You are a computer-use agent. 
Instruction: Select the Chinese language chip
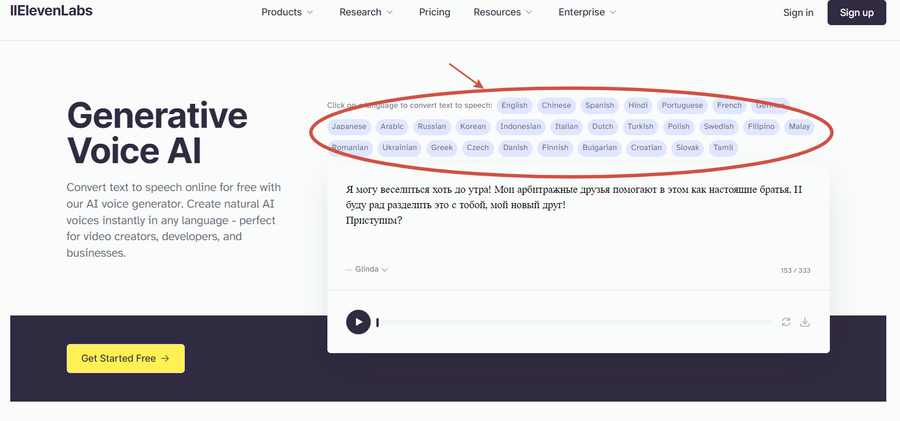[556, 105]
